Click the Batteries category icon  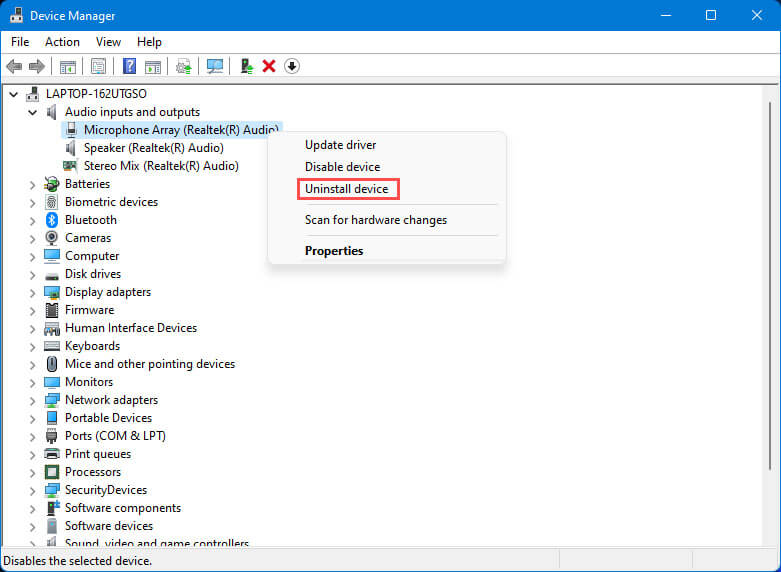[52, 184]
